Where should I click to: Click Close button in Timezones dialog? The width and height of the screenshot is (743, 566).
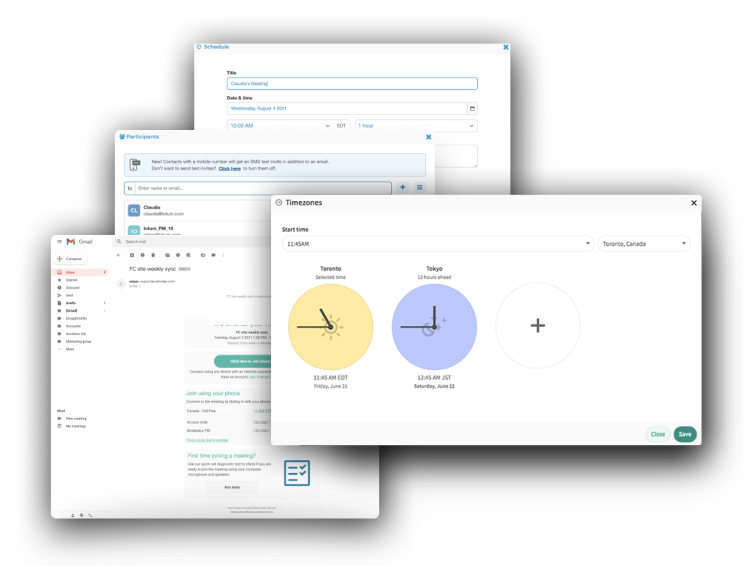tap(657, 434)
